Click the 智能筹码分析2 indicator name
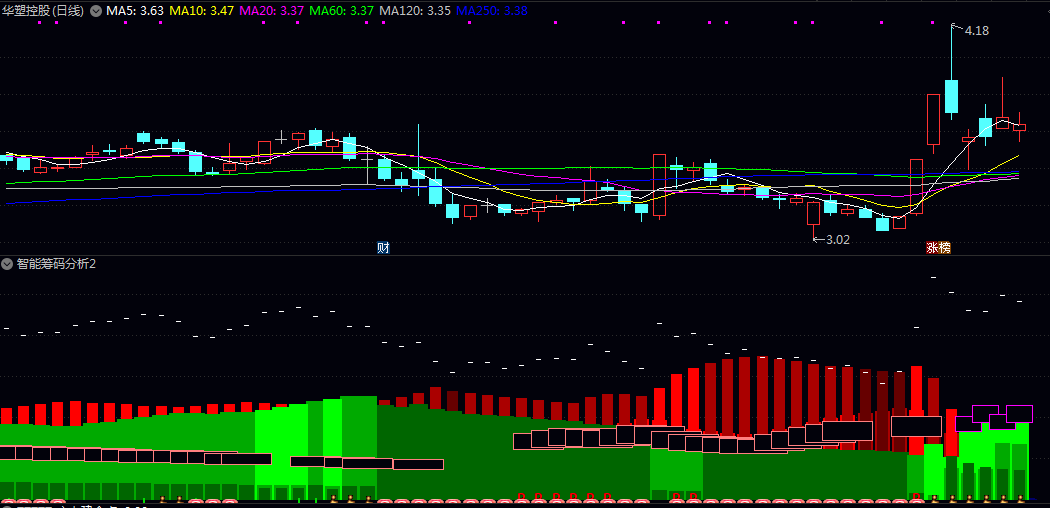The width and height of the screenshot is (1050, 508). [56, 264]
